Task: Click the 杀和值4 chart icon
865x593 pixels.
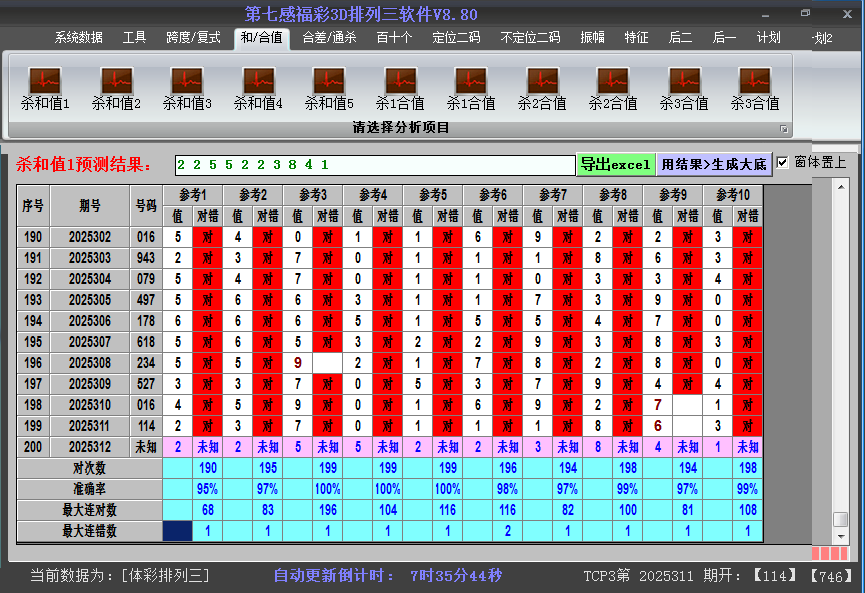Action: pos(258,81)
